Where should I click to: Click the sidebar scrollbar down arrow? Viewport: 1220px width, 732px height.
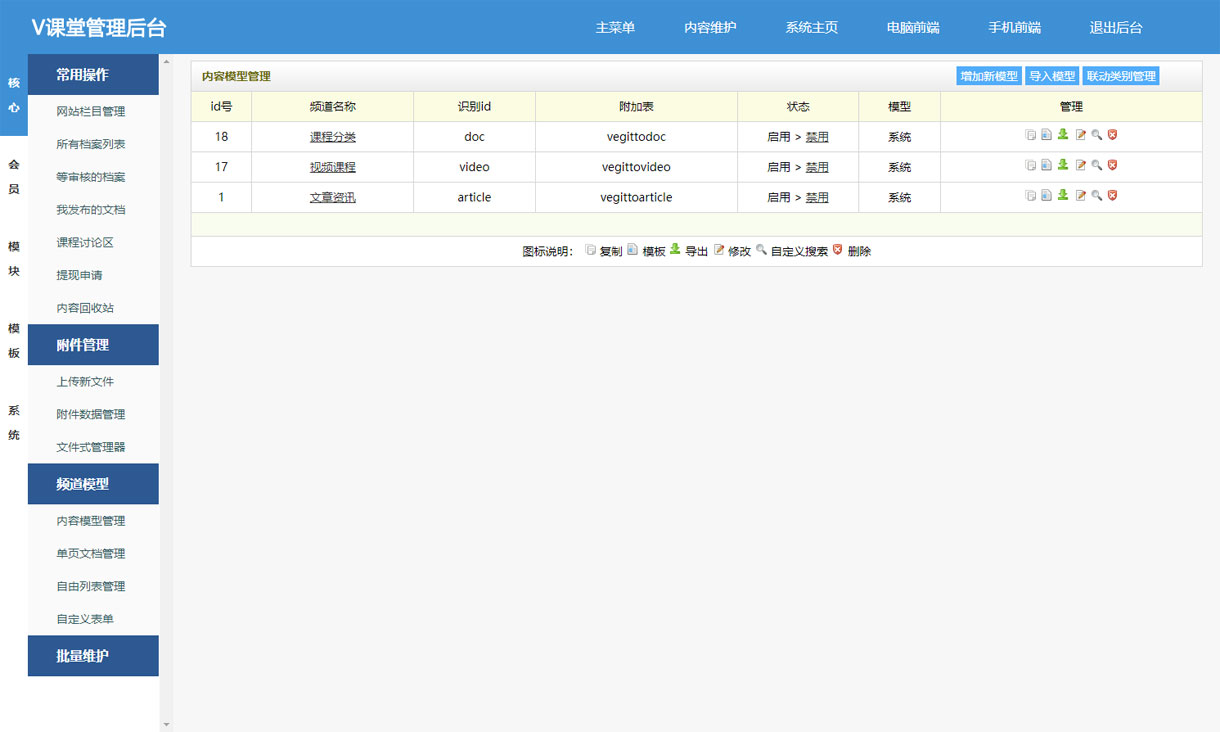166,724
